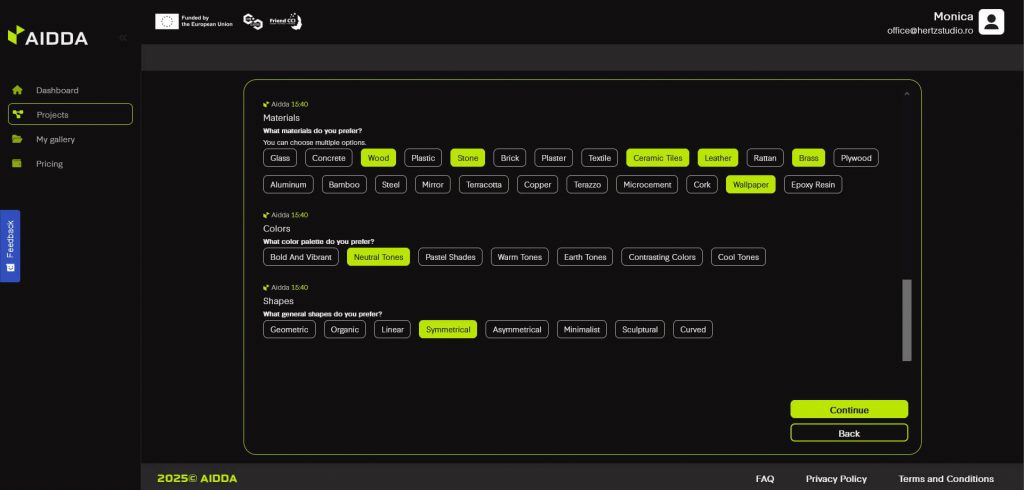The height and width of the screenshot is (490, 1024).
Task: Go to My gallery page
Action: pos(55,139)
